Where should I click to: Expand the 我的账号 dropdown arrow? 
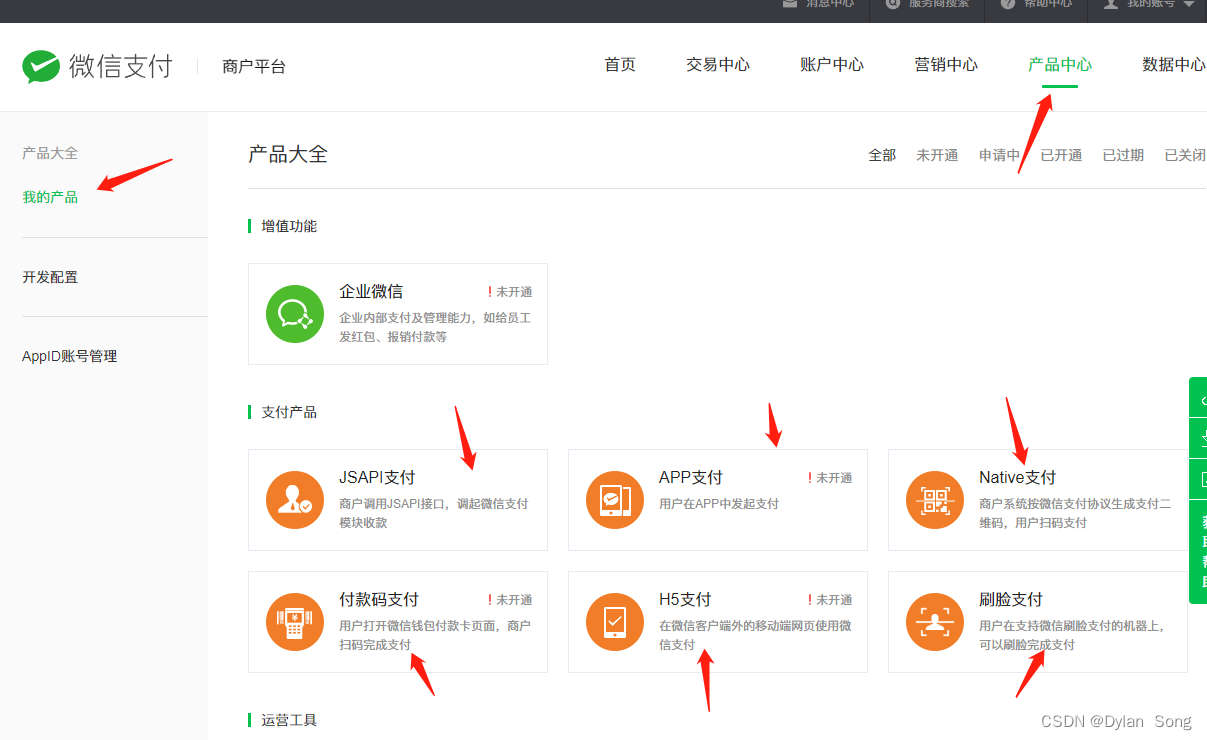1189,4
